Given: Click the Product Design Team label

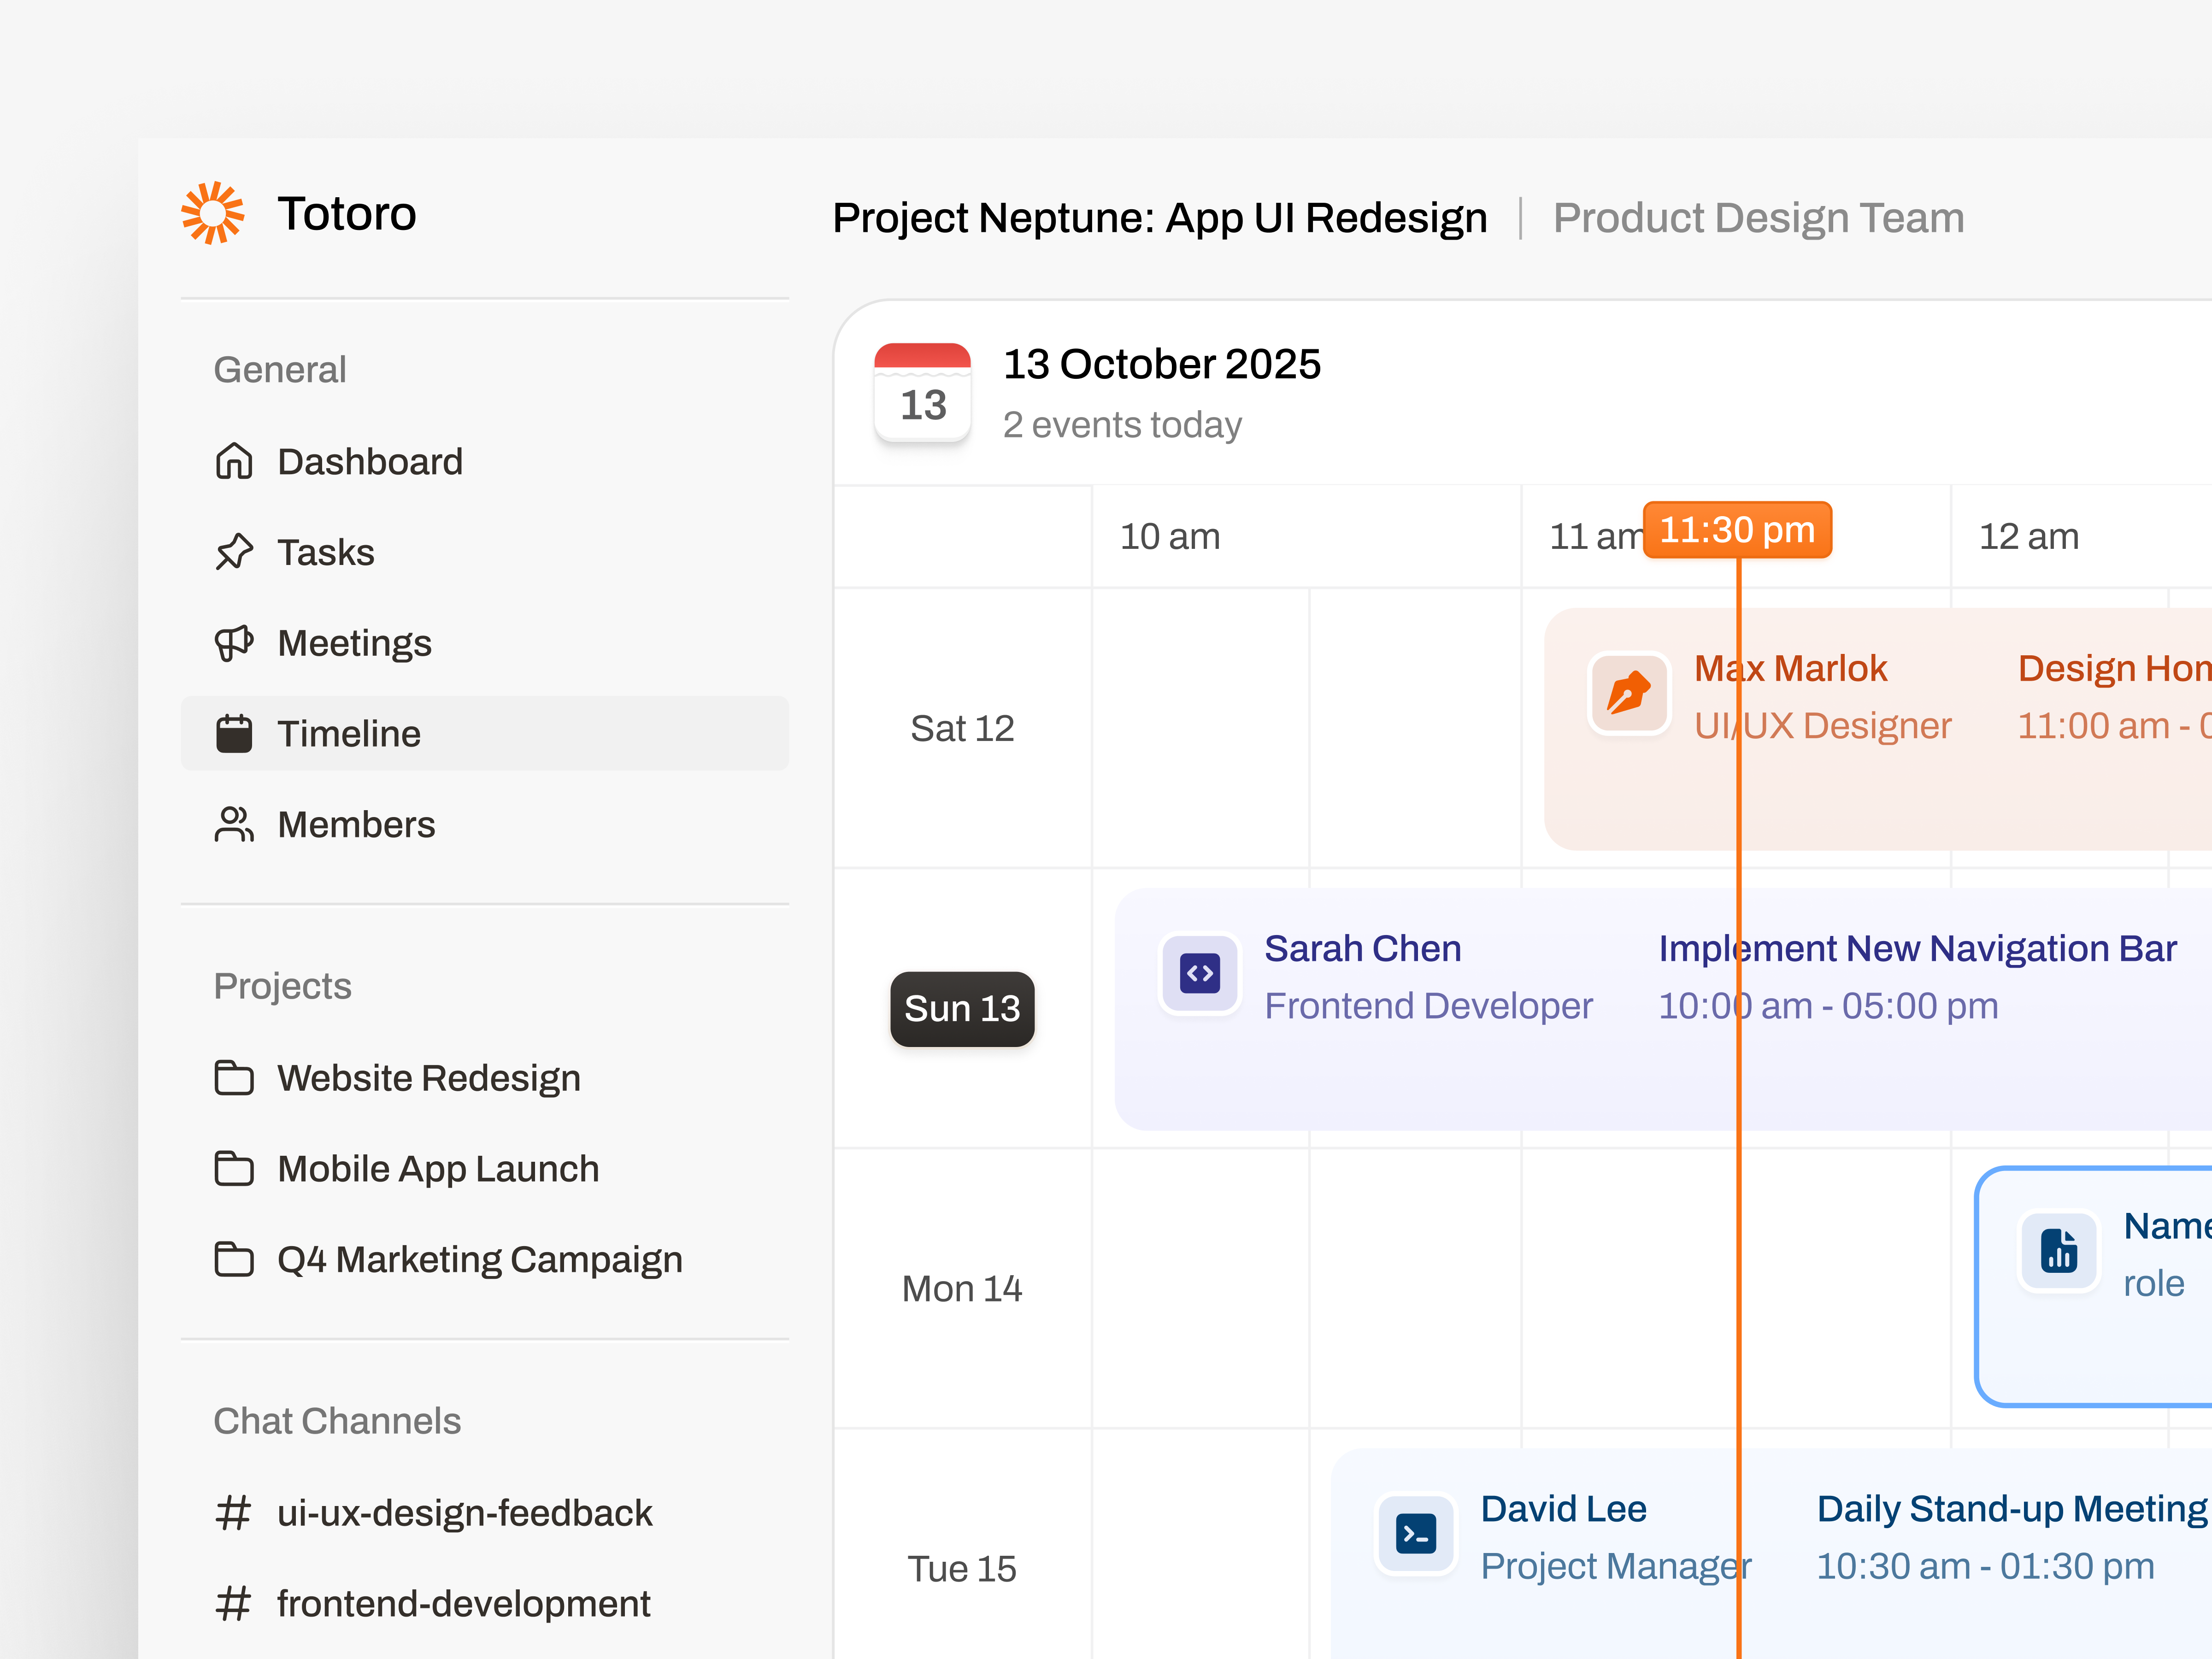Looking at the screenshot, I should (1758, 218).
